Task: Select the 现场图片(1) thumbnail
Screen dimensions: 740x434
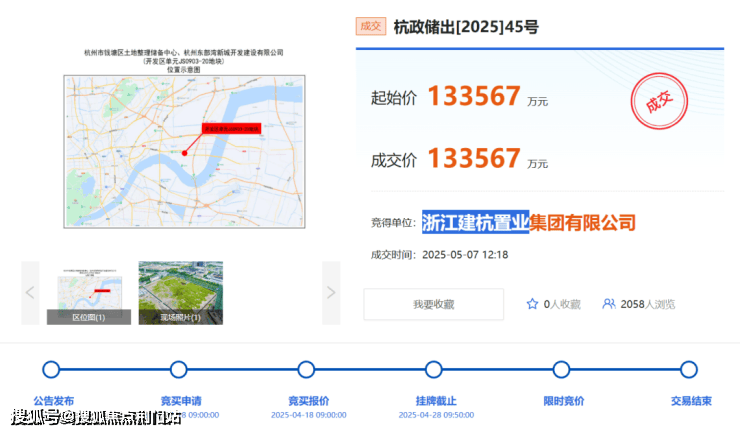Action: [180, 292]
